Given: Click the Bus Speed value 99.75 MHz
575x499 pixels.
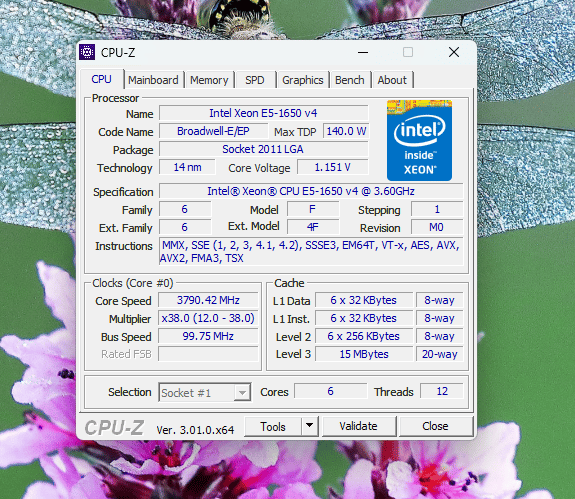Looking at the screenshot, I should (x=208, y=336).
